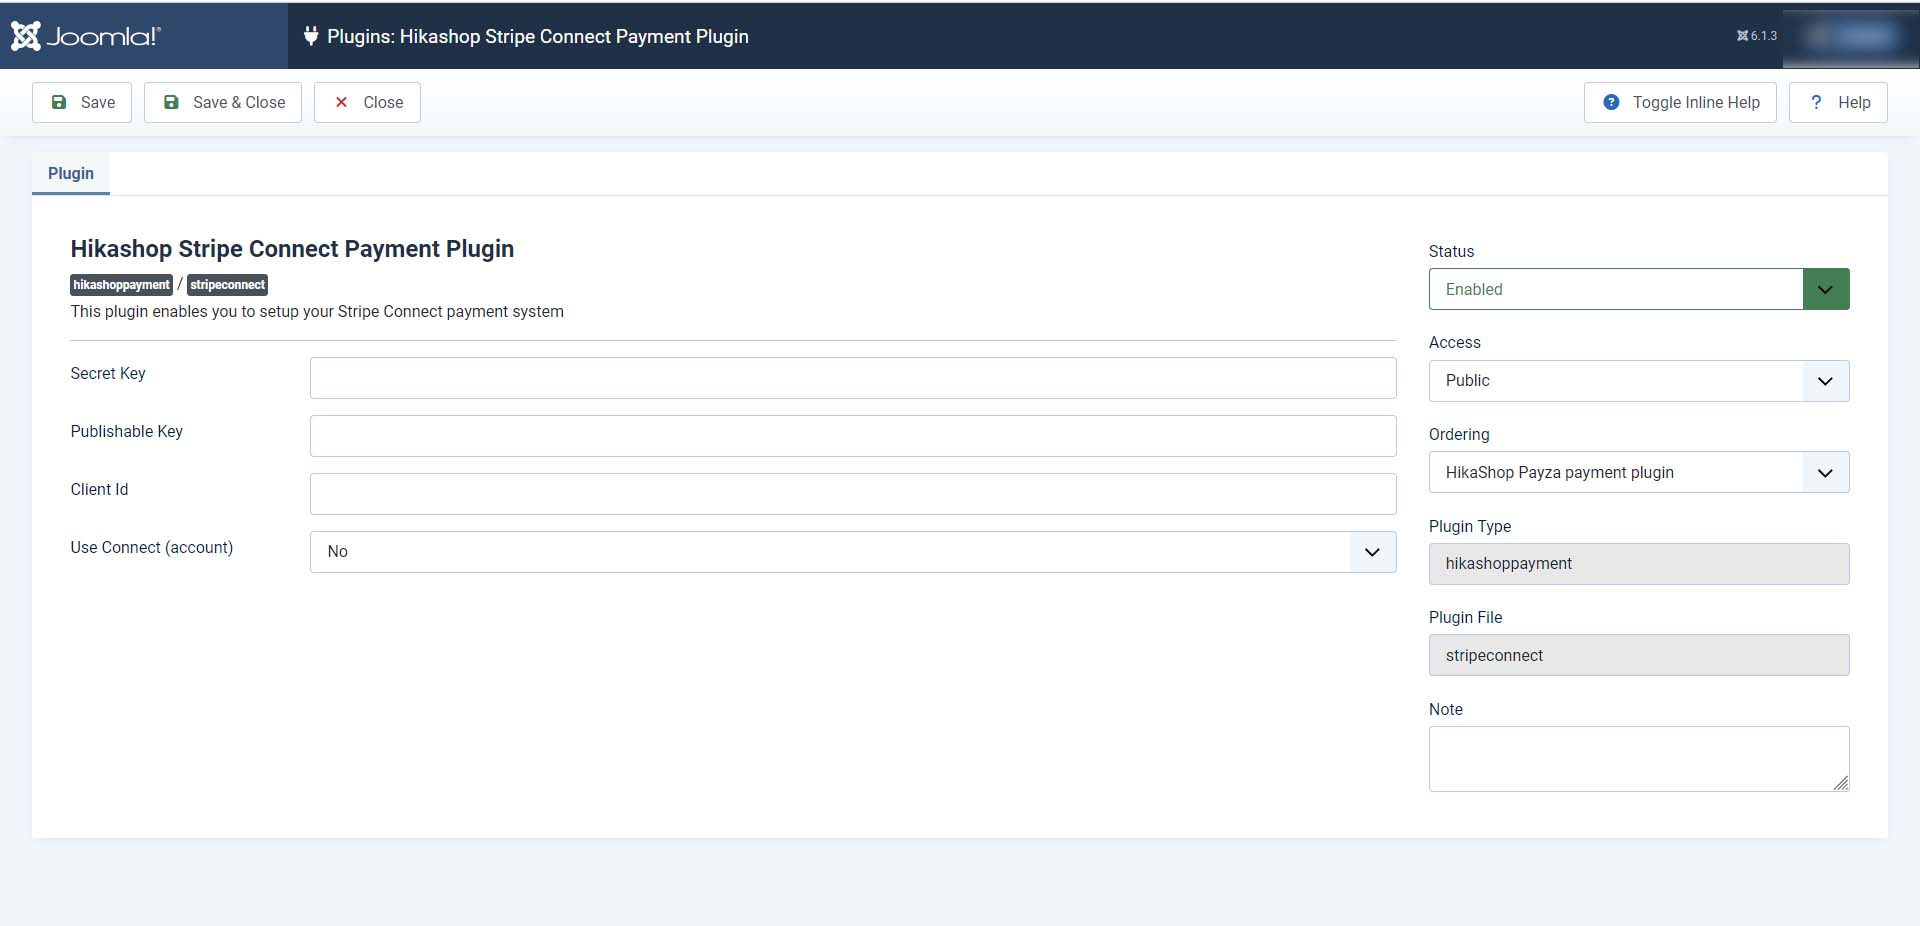Click the plug icon beside the Plugins title
Screen dimensions: 1920x926
pos(311,36)
